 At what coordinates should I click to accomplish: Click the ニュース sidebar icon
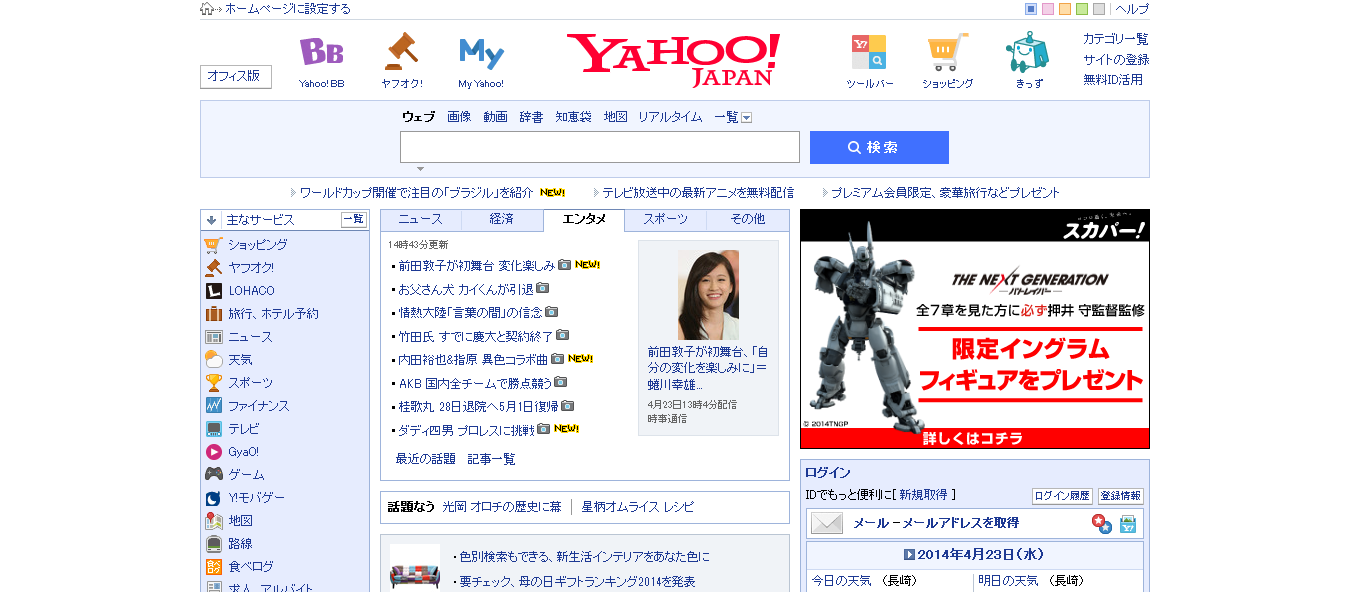tap(213, 337)
